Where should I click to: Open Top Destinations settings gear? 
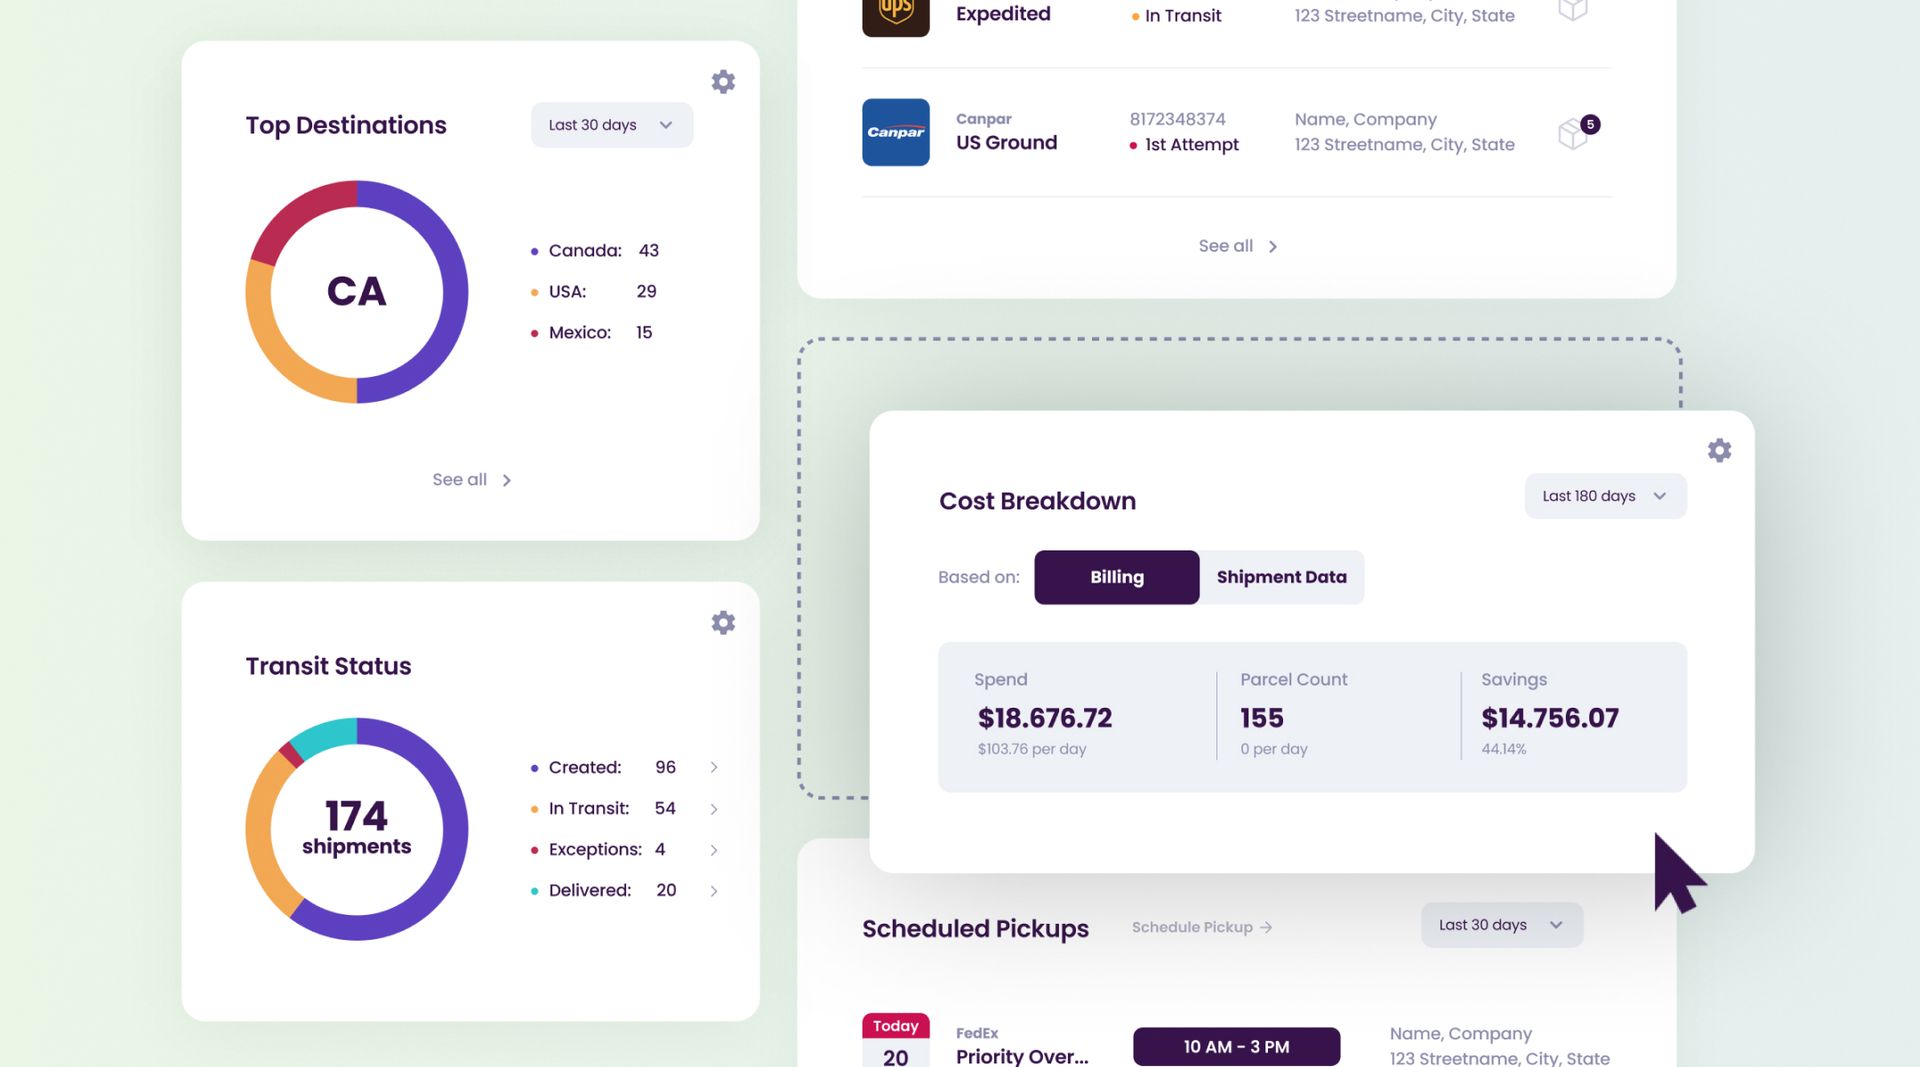coord(723,82)
